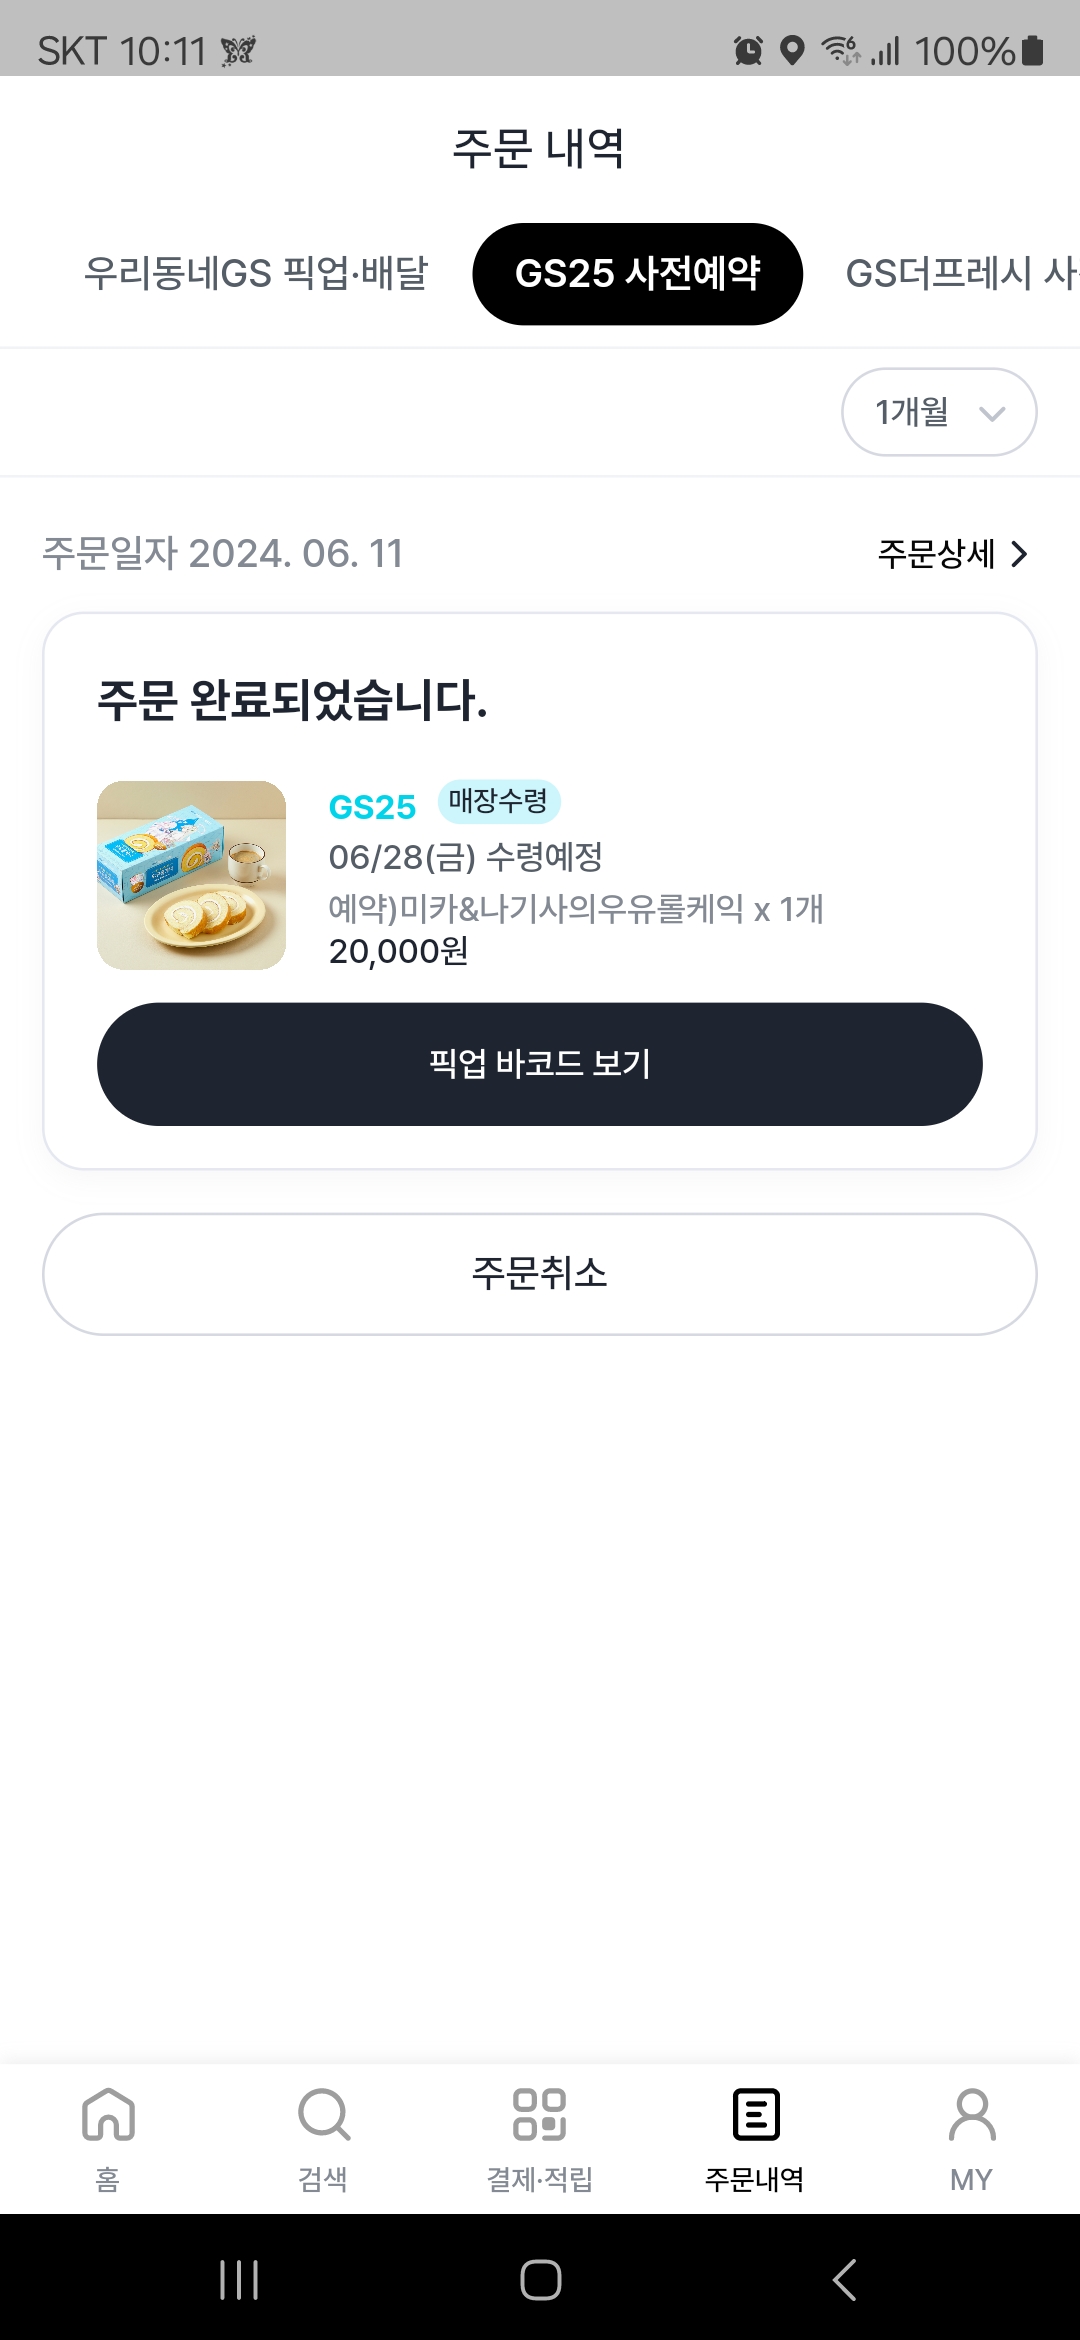This screenshot has height=2340, width=1080.
Task: Tap the roll cake product thumbnail
Action: (x=191, y=875)
